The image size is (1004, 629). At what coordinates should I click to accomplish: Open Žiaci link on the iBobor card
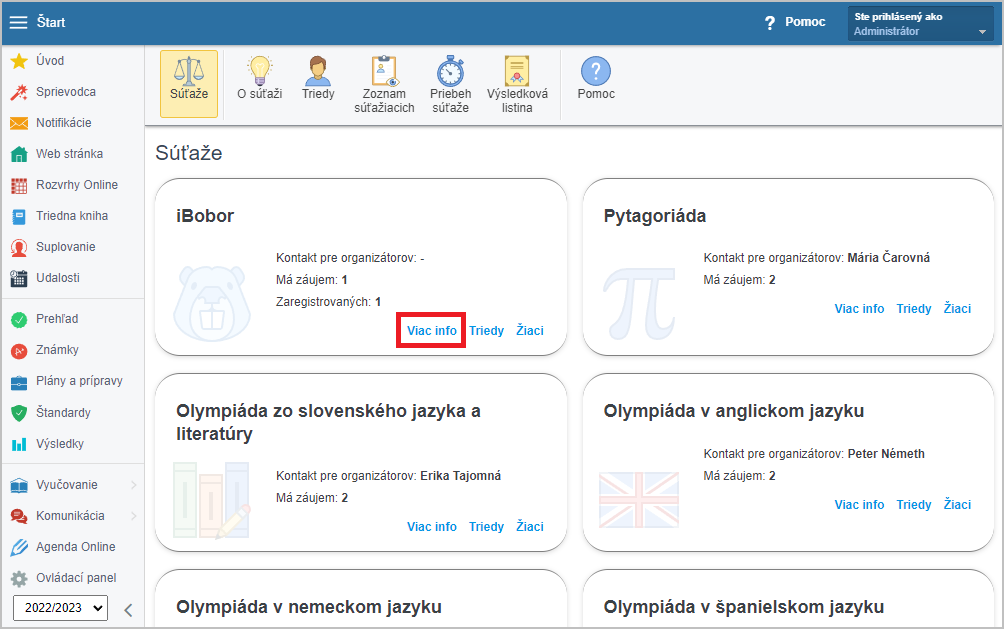point(530,331)
